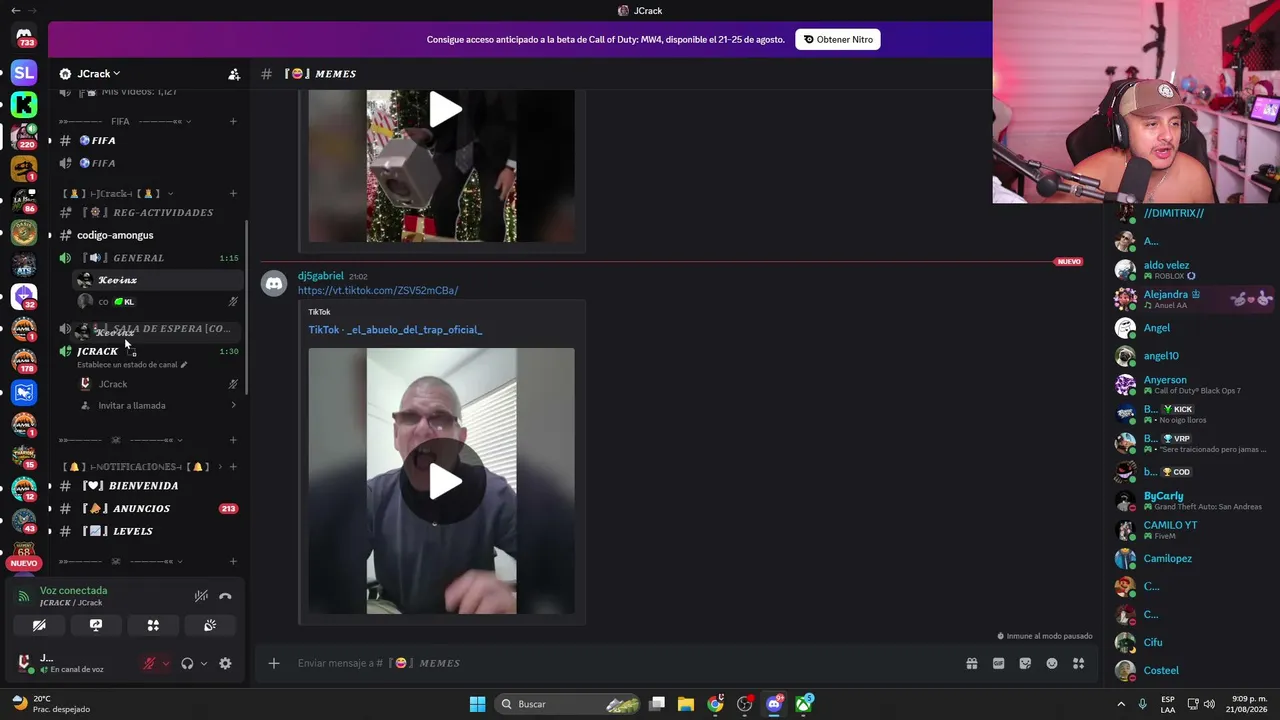Toggle noise suppression in the voice panel
Screen dimensions: 1280x720
tap(201, 596)
